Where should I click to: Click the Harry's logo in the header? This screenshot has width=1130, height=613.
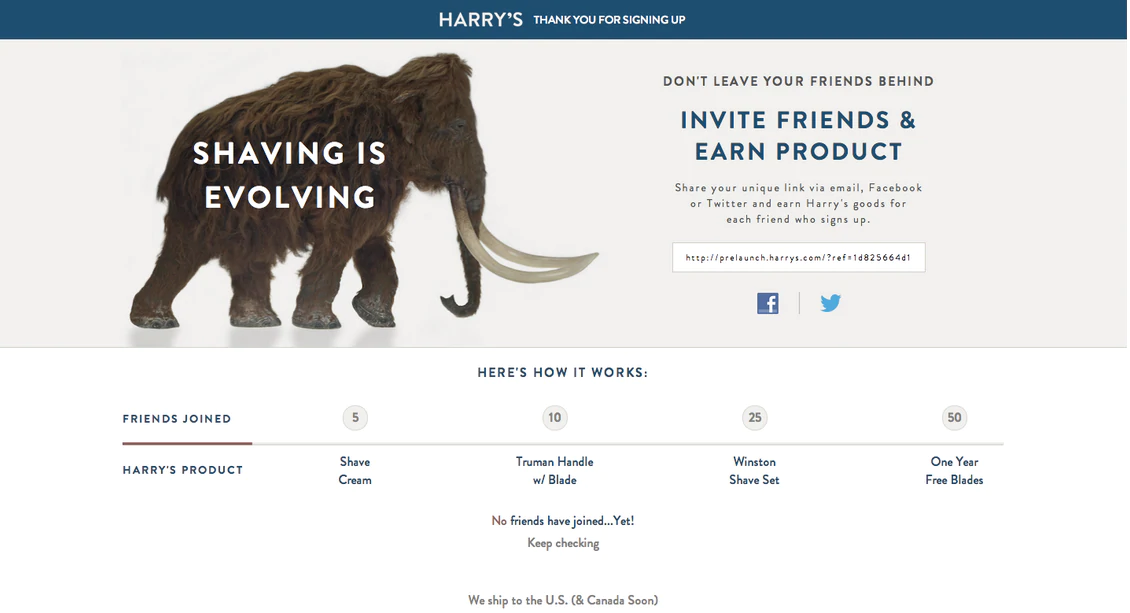coord(481,18)
